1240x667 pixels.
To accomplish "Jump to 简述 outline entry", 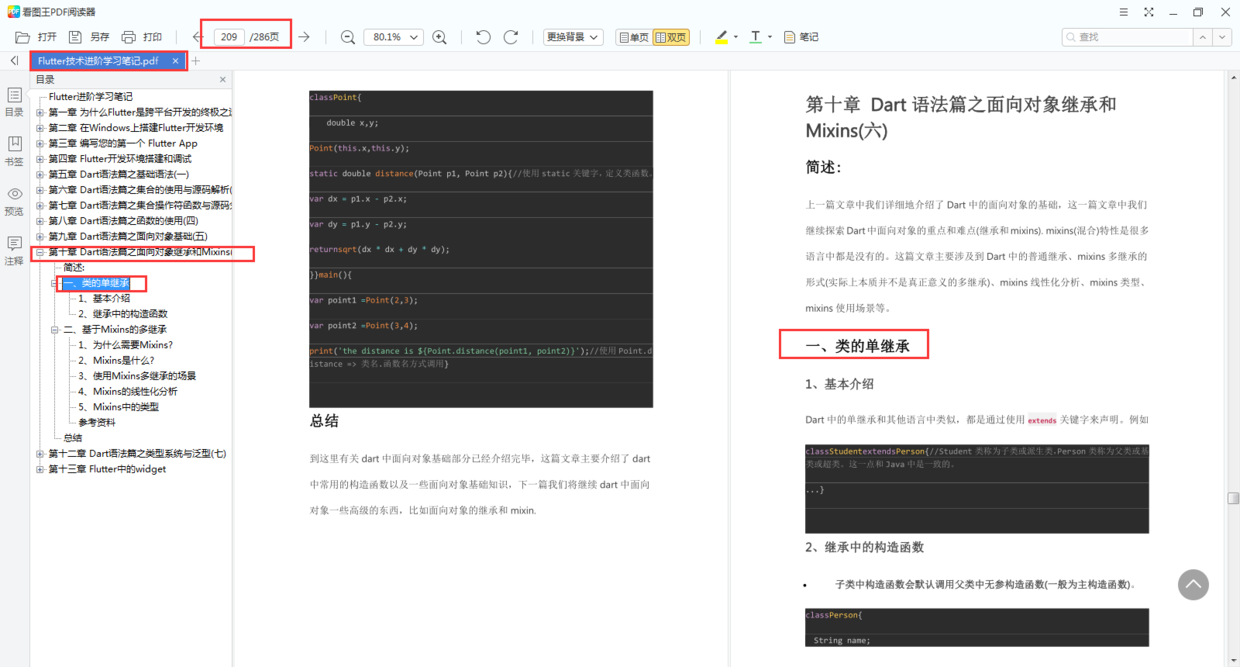I will tap(74, 267).
